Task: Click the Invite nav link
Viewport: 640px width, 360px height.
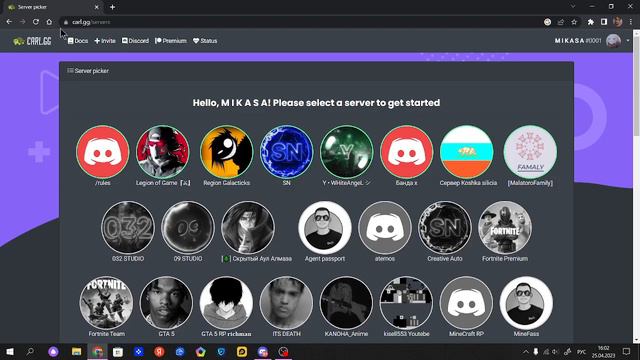Action: (x=105, y=41)
